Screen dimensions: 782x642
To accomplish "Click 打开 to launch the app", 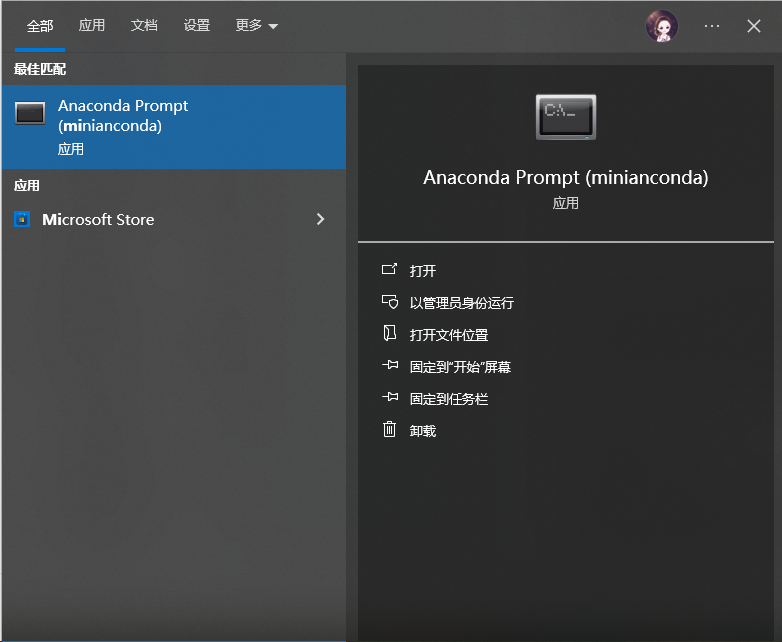I will point(422,271).
